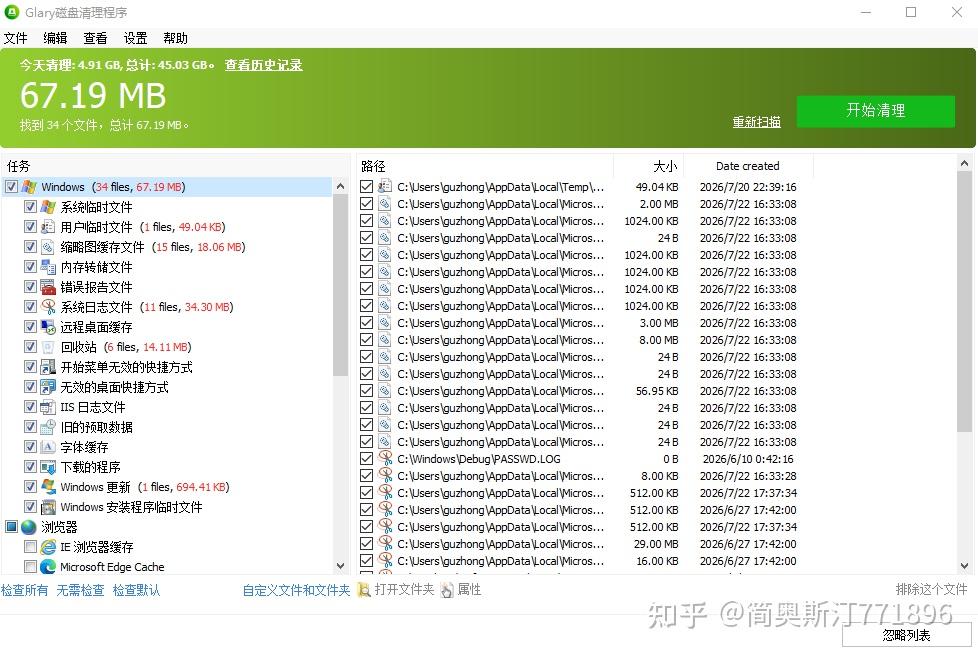This screenshot has width=978, height=654.
Task: Click the 旧的预取数据 icon
Action: pos(48,426)
